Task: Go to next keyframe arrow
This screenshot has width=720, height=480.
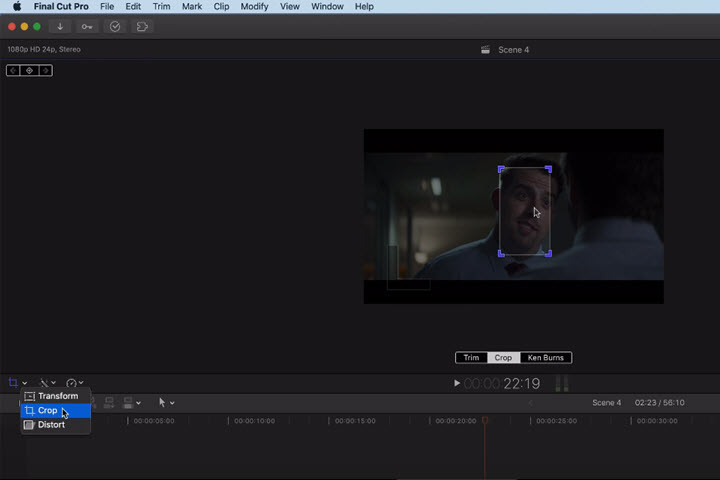Action: [45, 71]
